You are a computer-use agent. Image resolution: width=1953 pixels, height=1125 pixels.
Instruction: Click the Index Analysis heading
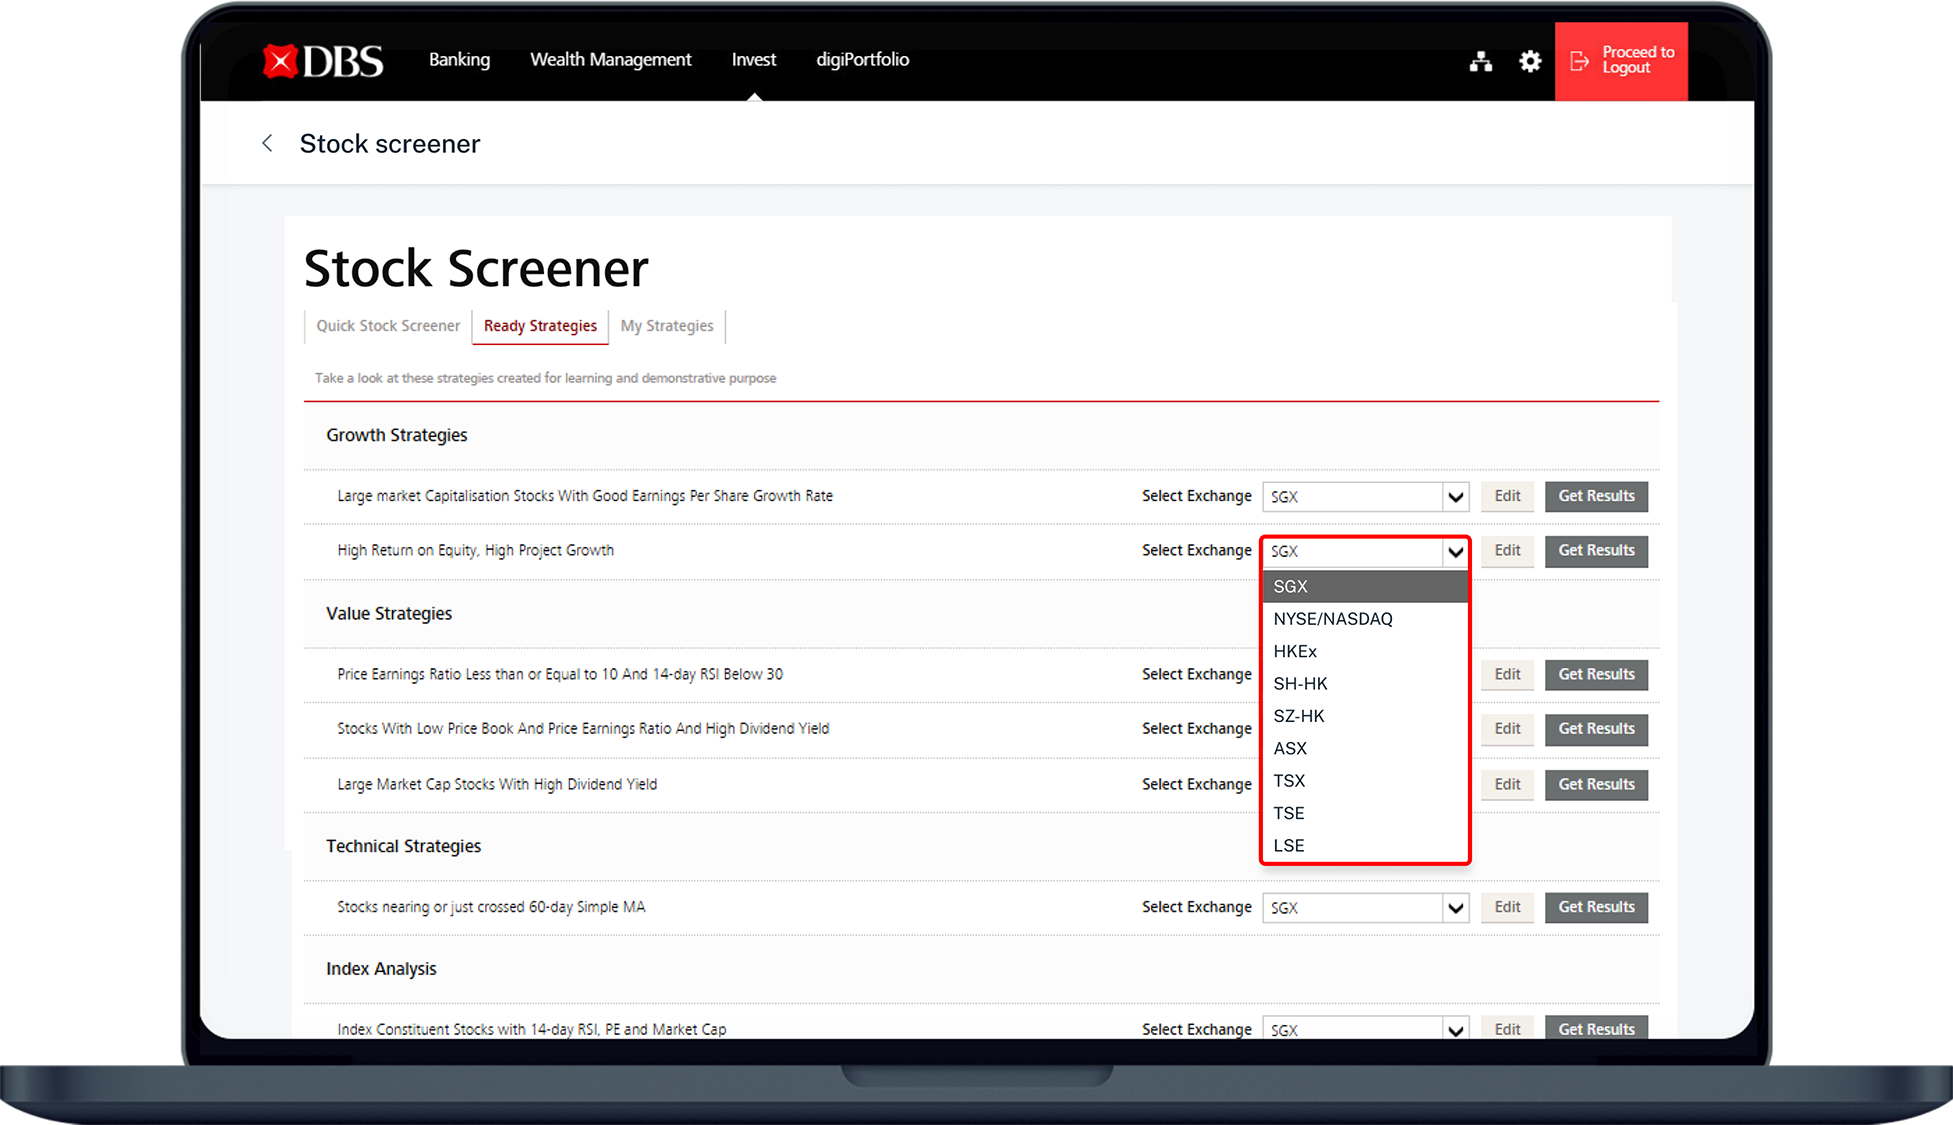(381, 969)
